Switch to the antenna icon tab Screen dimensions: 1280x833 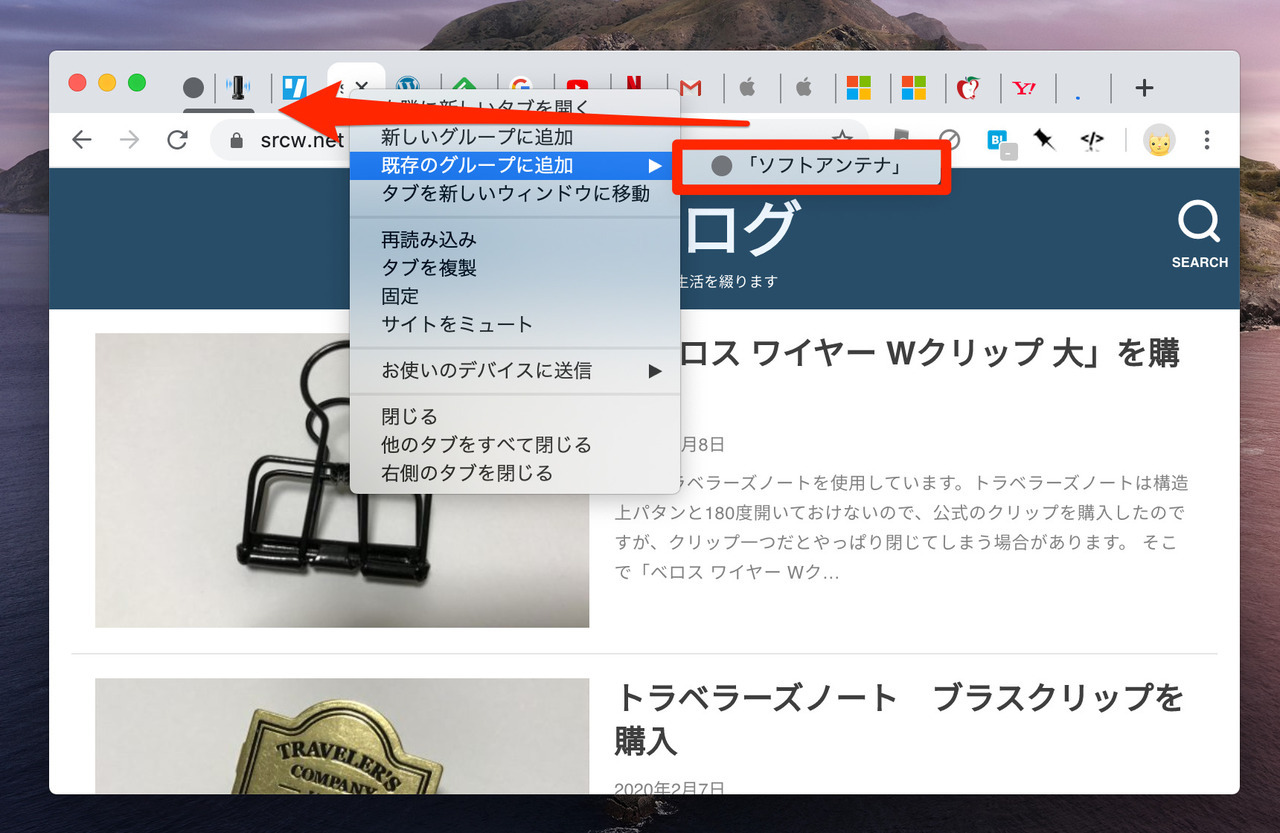tap(238, 88)
